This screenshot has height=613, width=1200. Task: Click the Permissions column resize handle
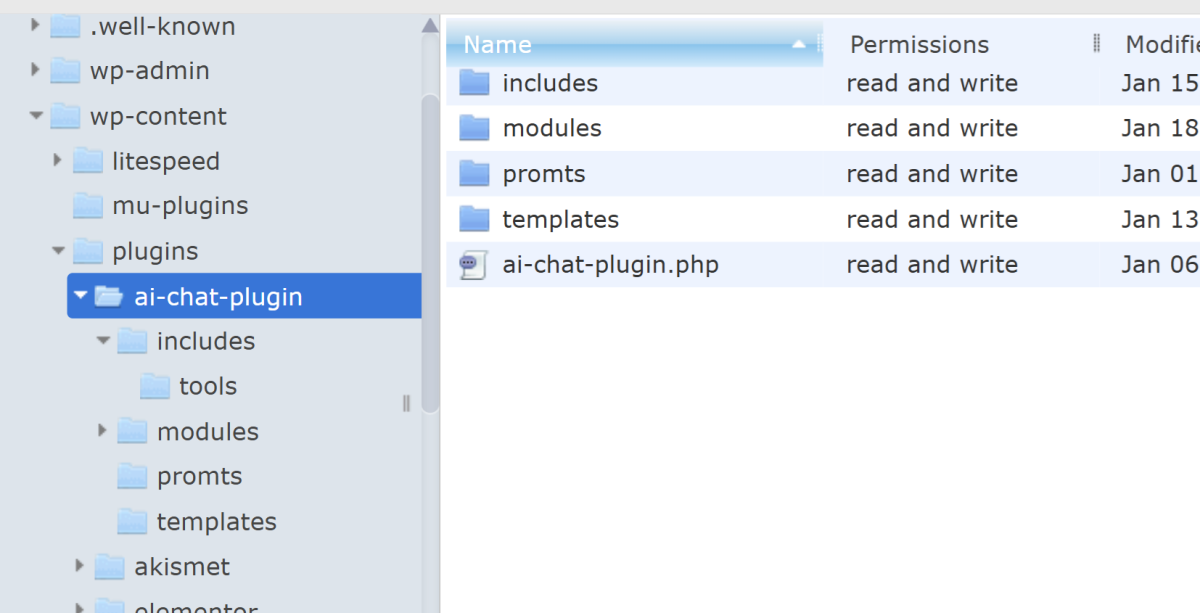(x=1097, y=44)
